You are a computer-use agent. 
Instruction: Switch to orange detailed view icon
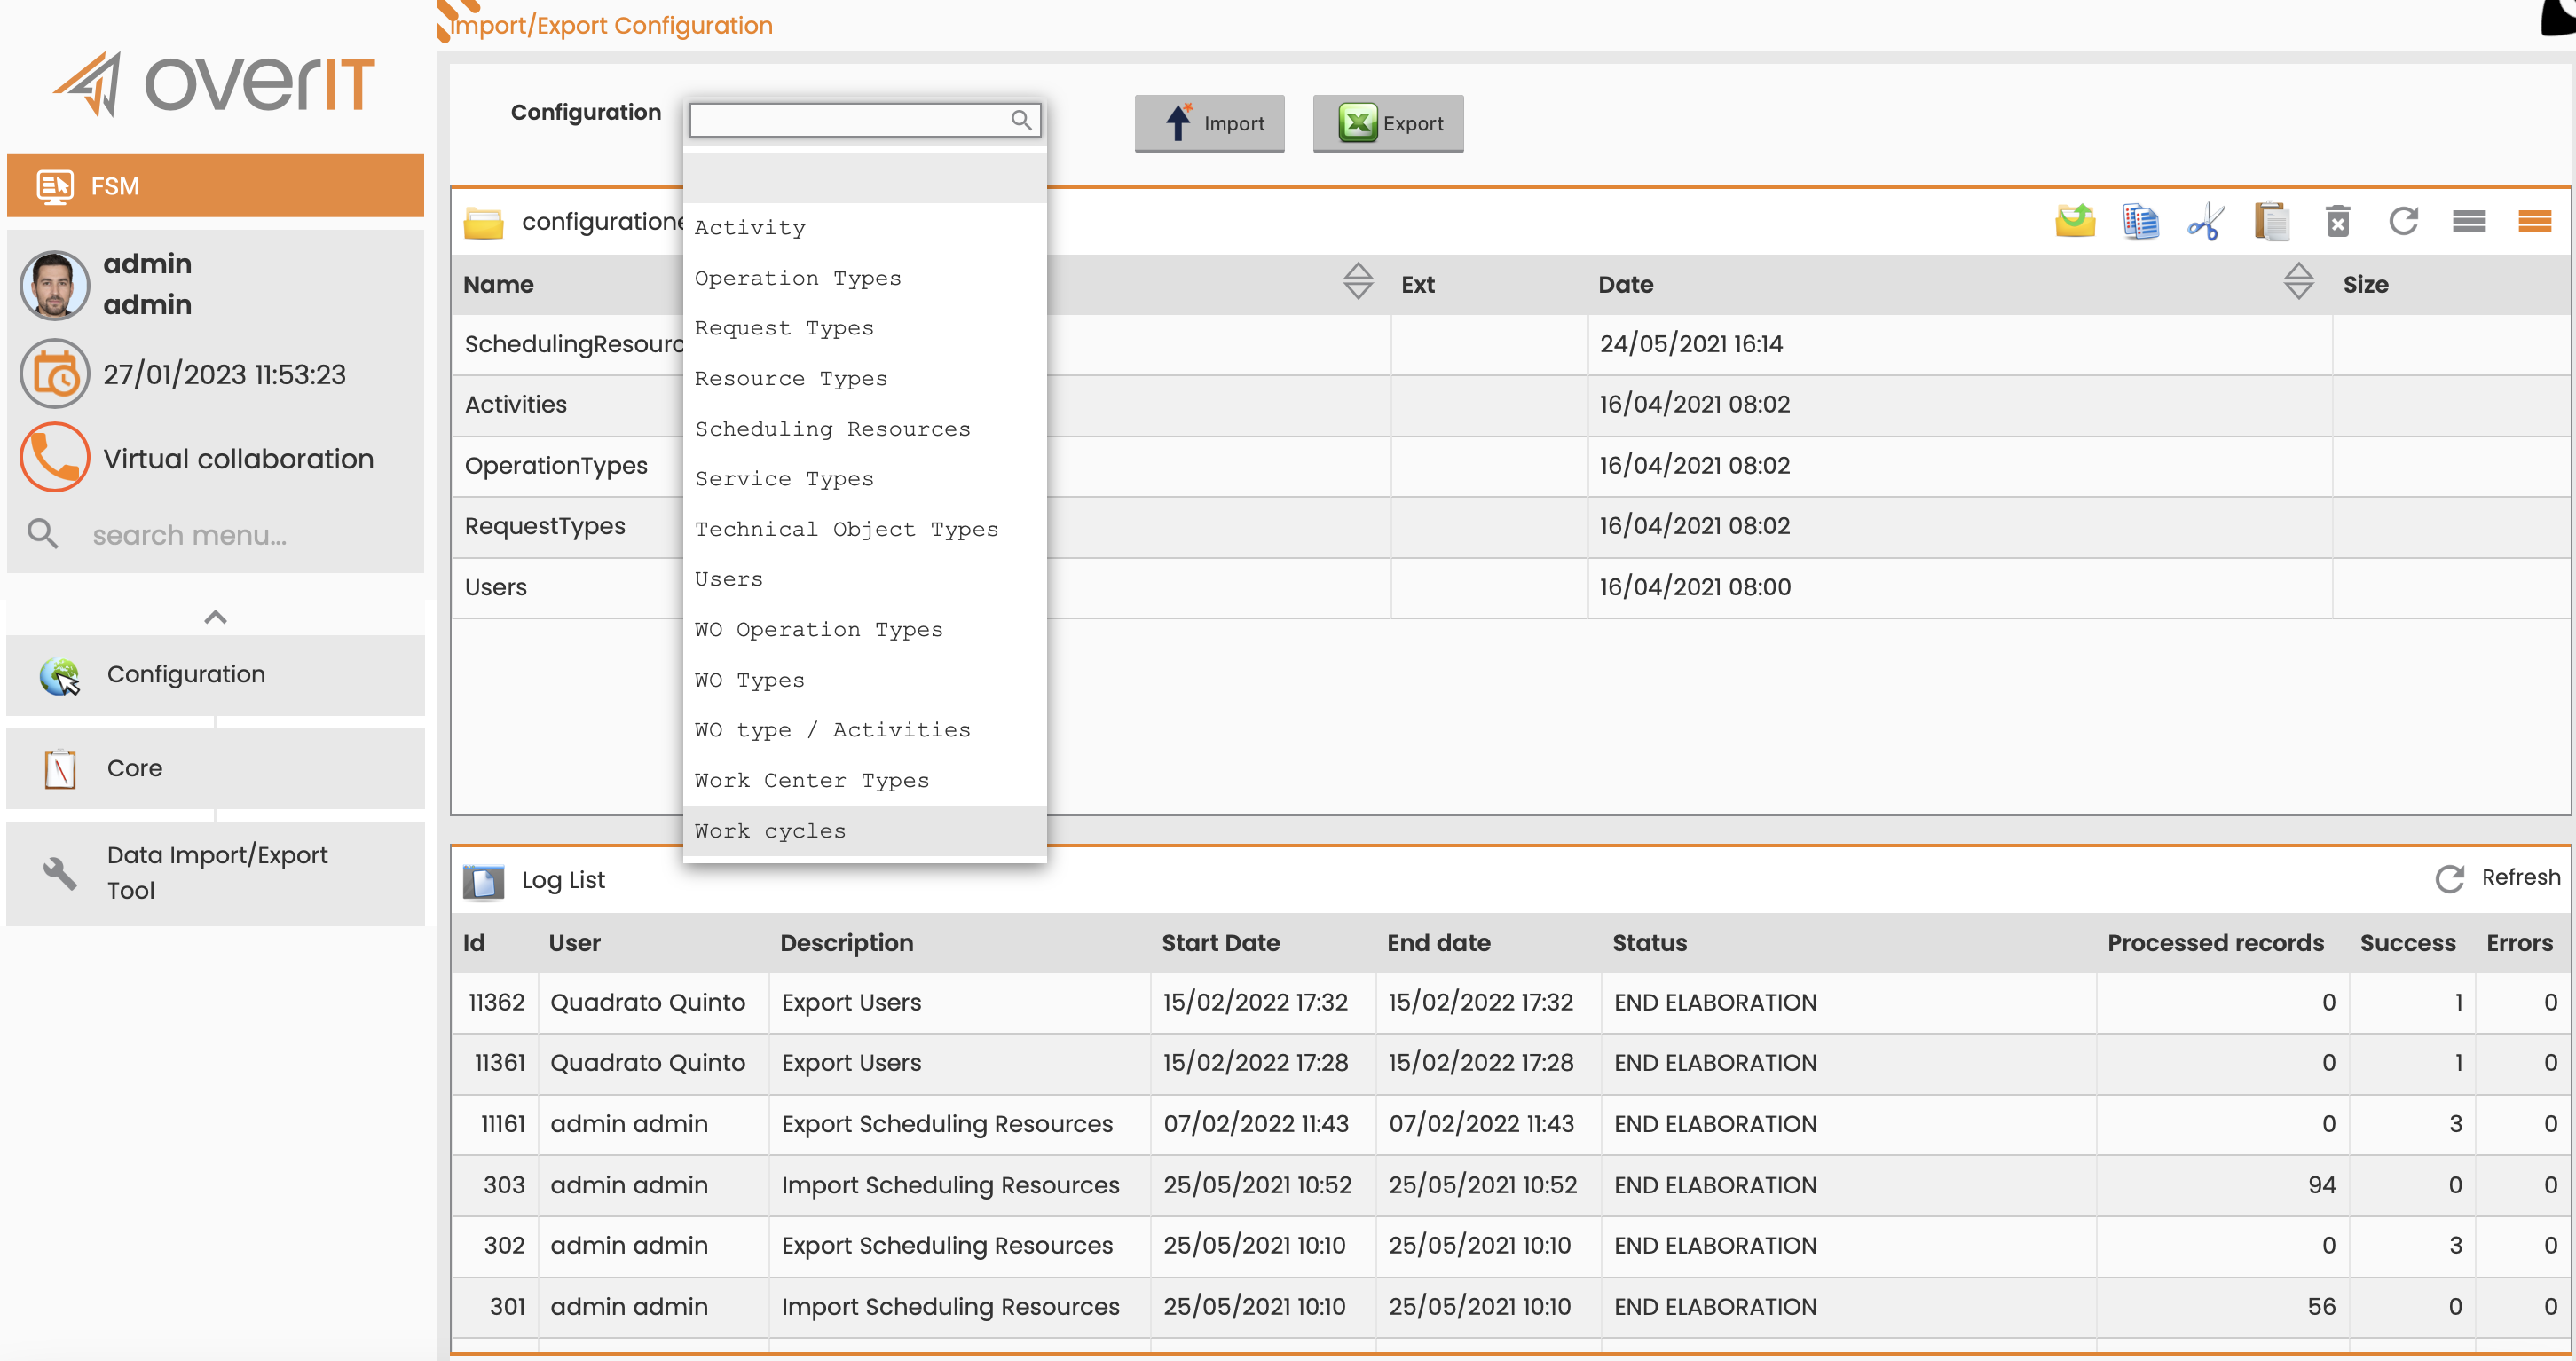tap(2534, 221)
